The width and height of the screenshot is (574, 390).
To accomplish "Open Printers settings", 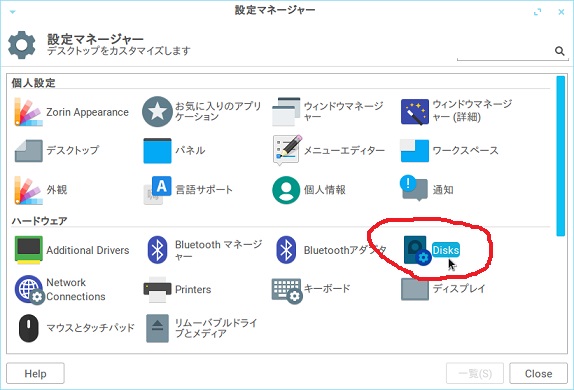I will click(x=177, y=289).
